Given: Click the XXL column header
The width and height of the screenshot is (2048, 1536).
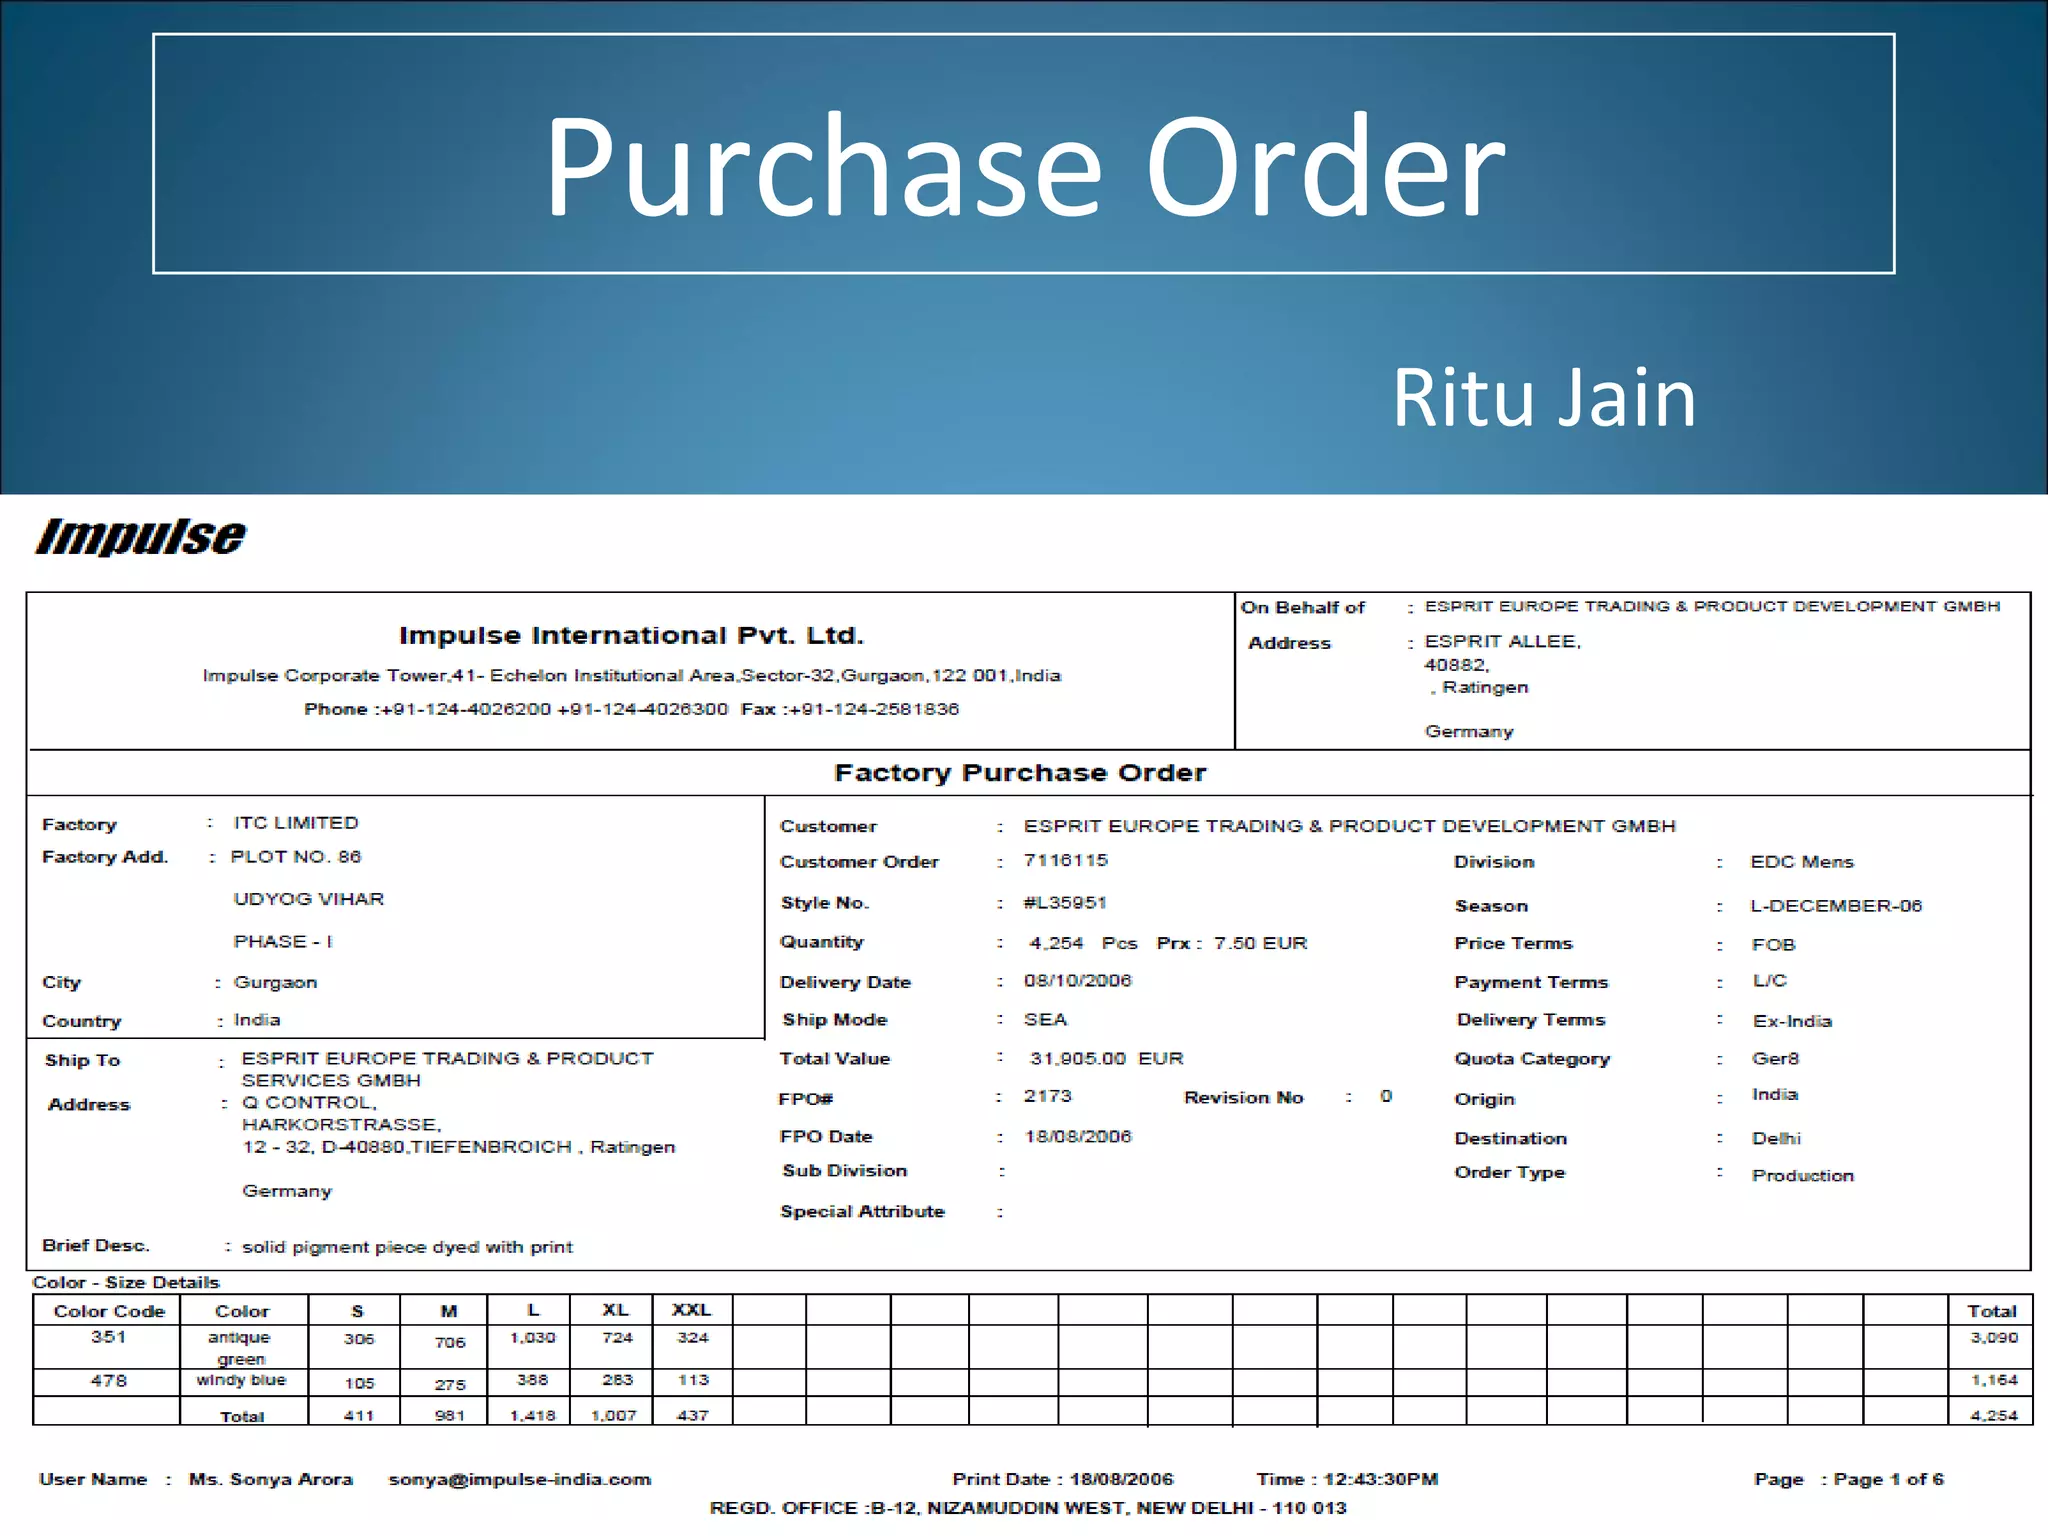Looking at the screenshot, I should 691,1310.
